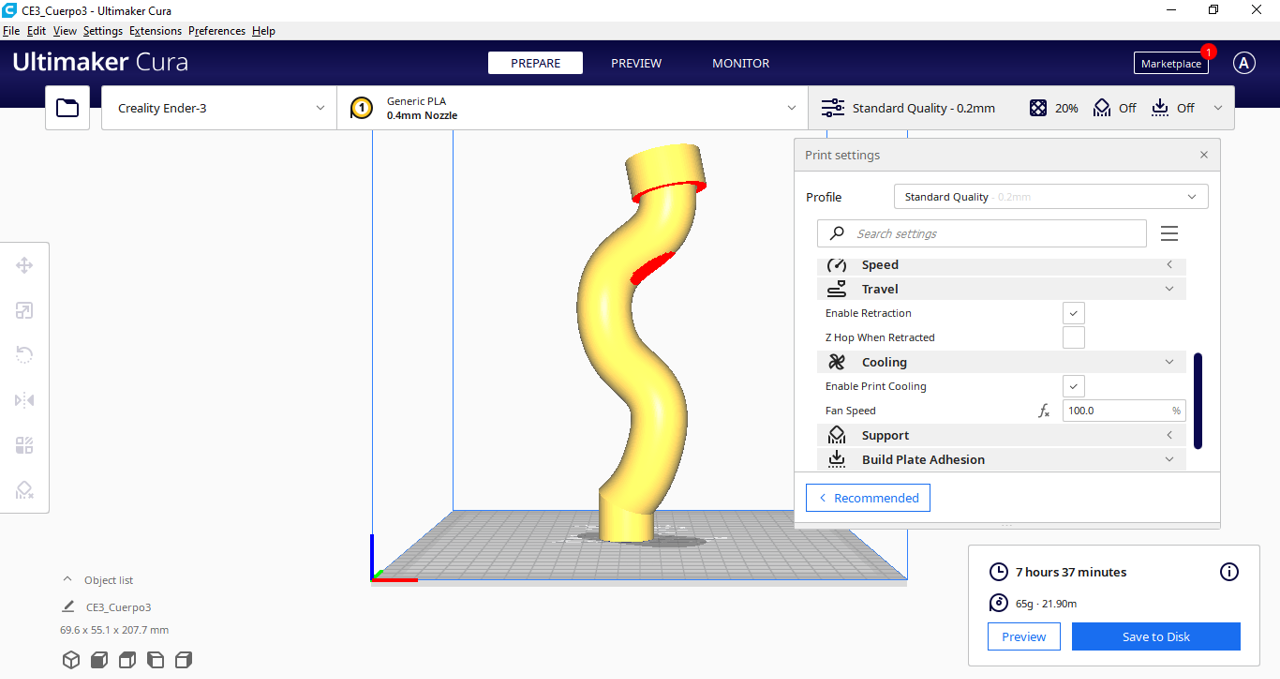Open Creality Ender-3 printer dropdown
Screen dimensions: 1280x679
pyautogui.click(x=219, y=108)
